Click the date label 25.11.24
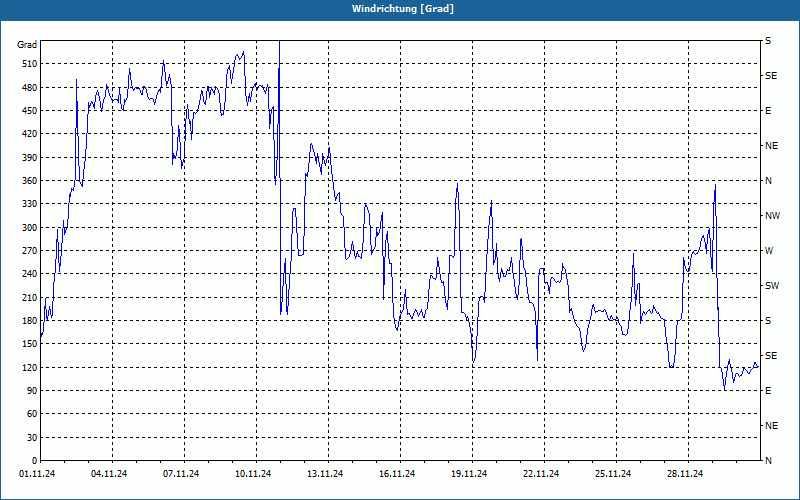Viewport: 800px width, 500px height. (612, 474)
